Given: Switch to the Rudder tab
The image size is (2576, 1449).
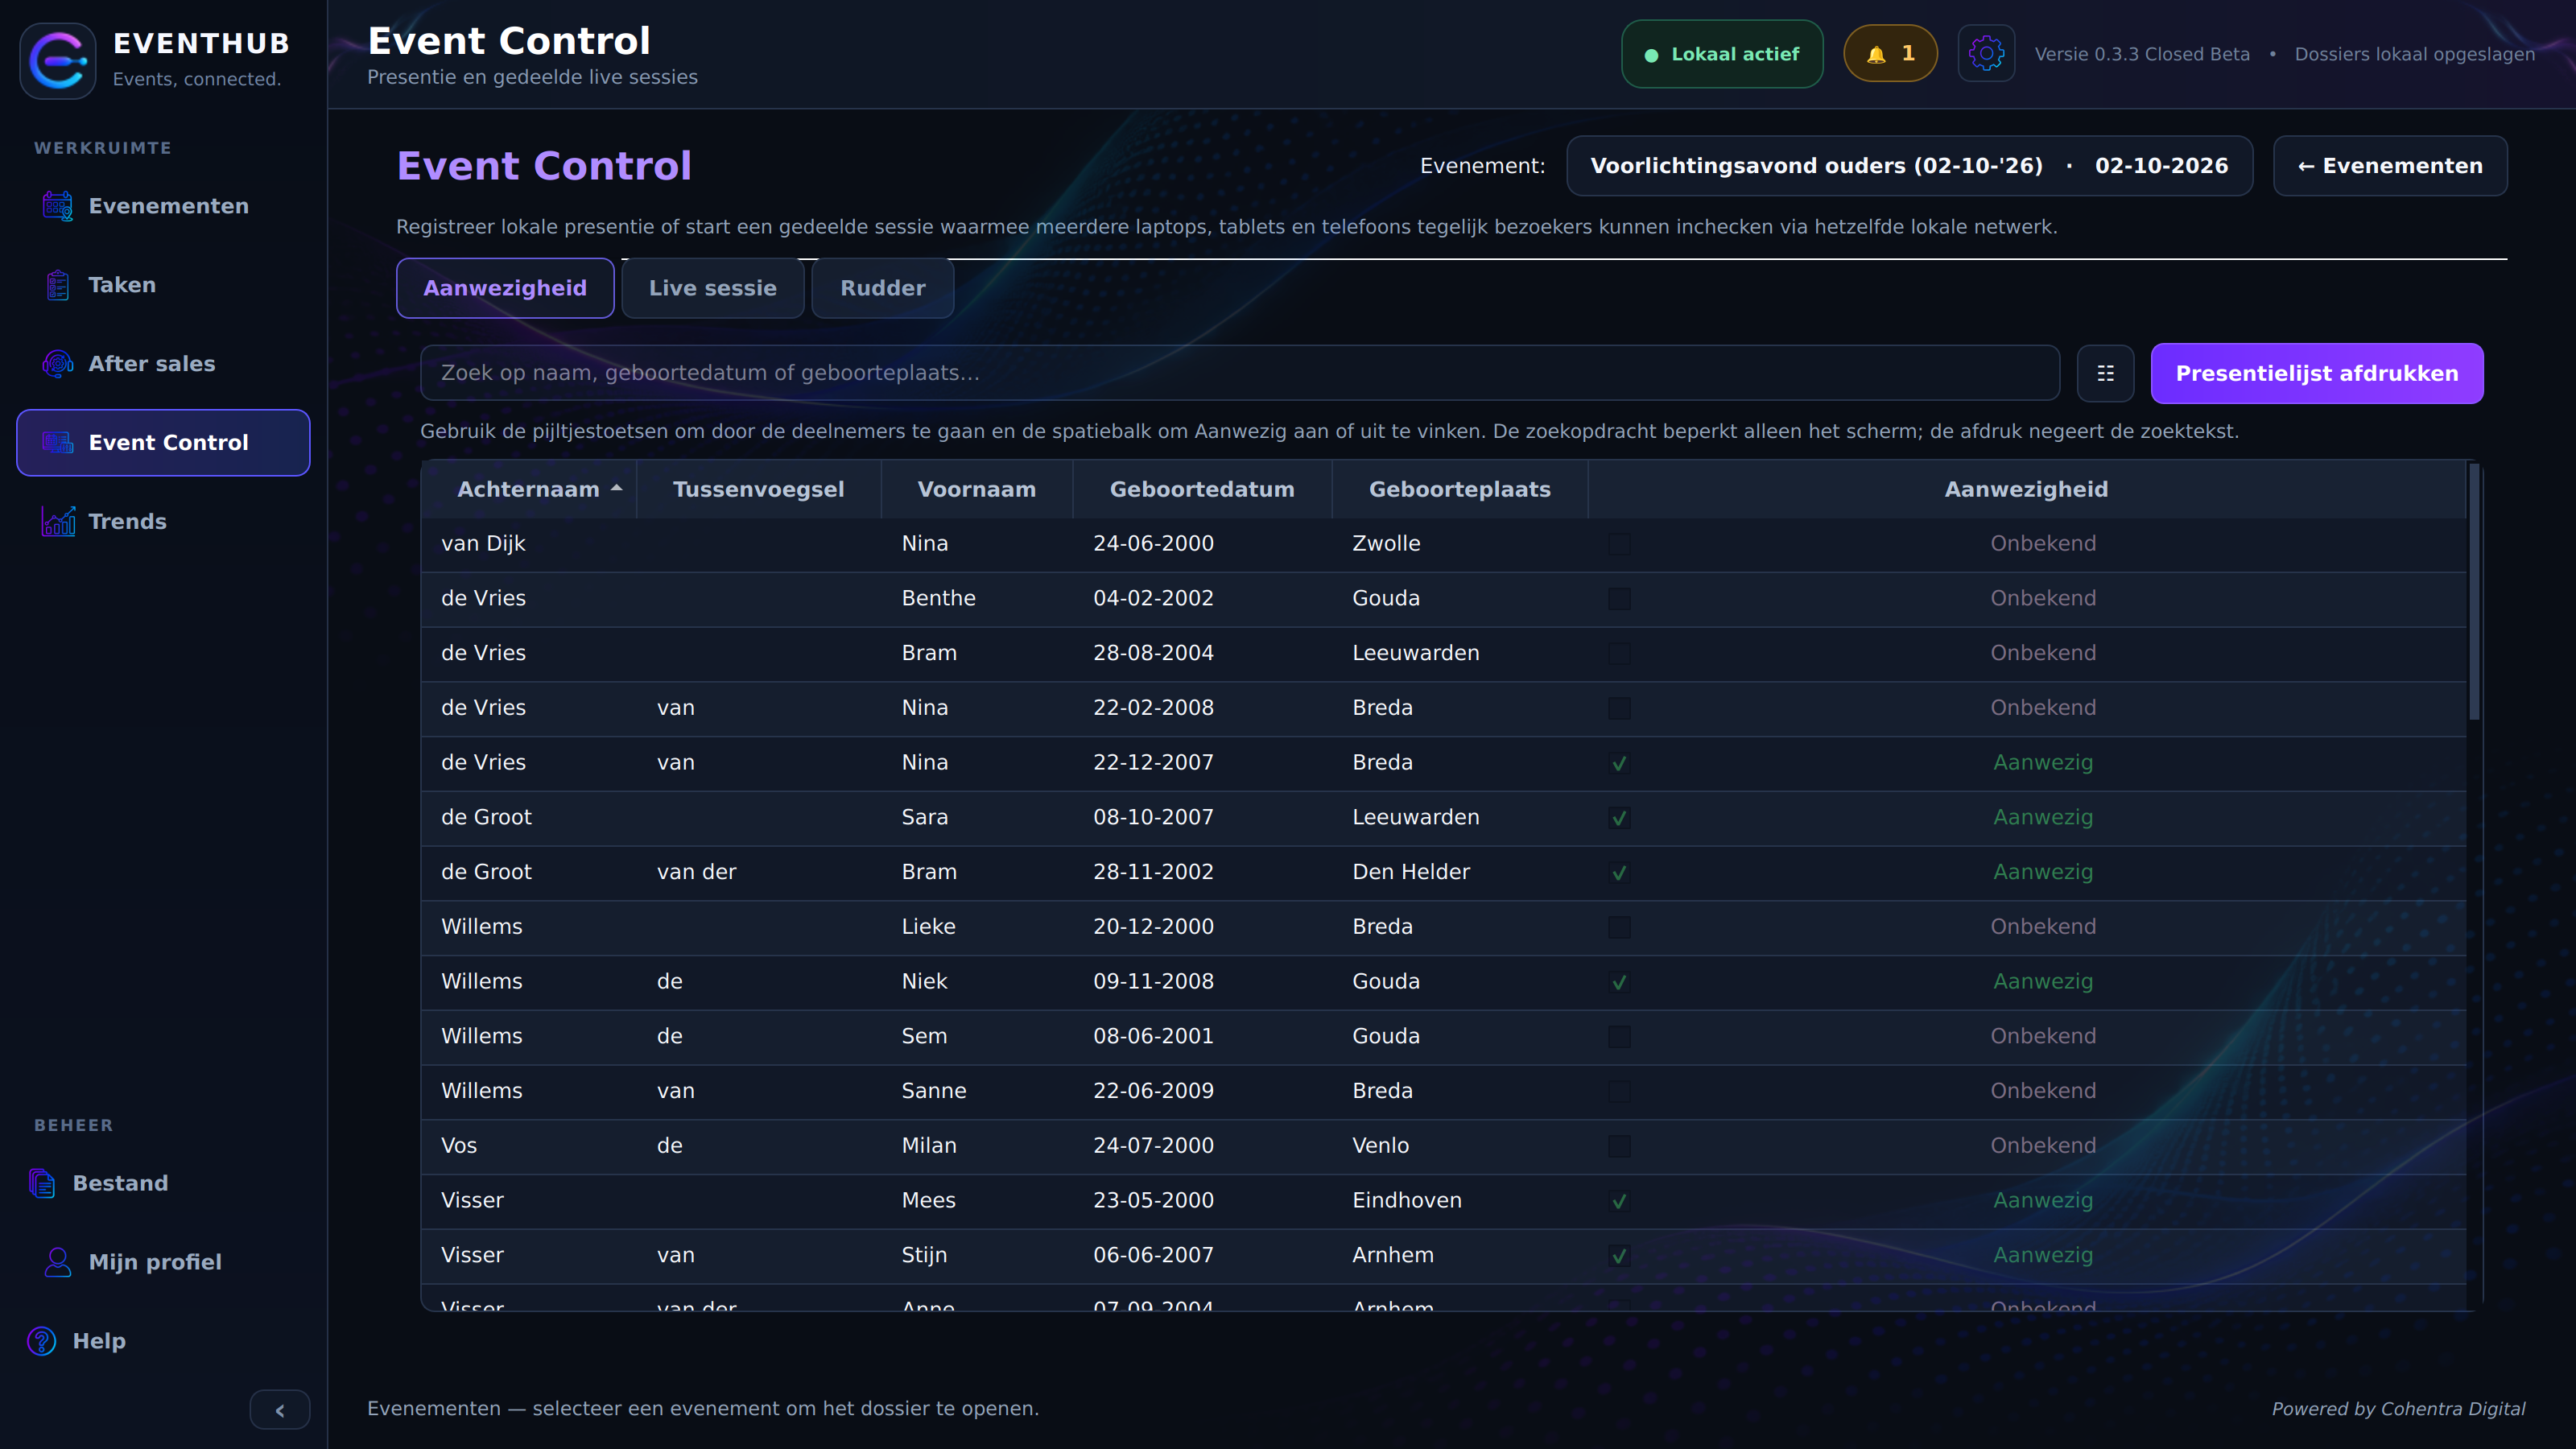Looking at the screenshot, I should point(882,288).
